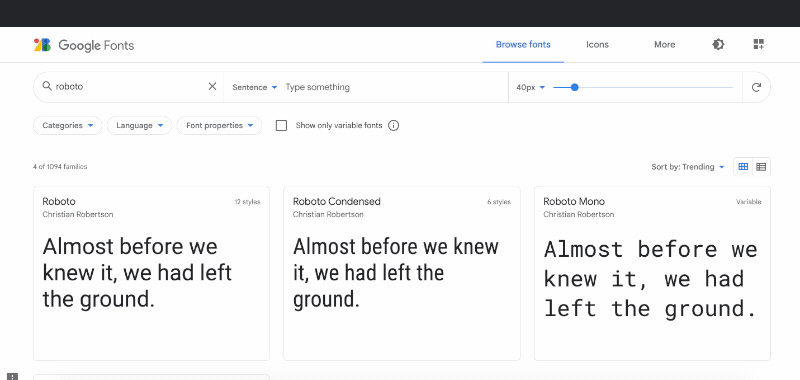Screen dimensions: 800x380
Task: Click the Roboto font title
Action: click(x=59, y=201)
